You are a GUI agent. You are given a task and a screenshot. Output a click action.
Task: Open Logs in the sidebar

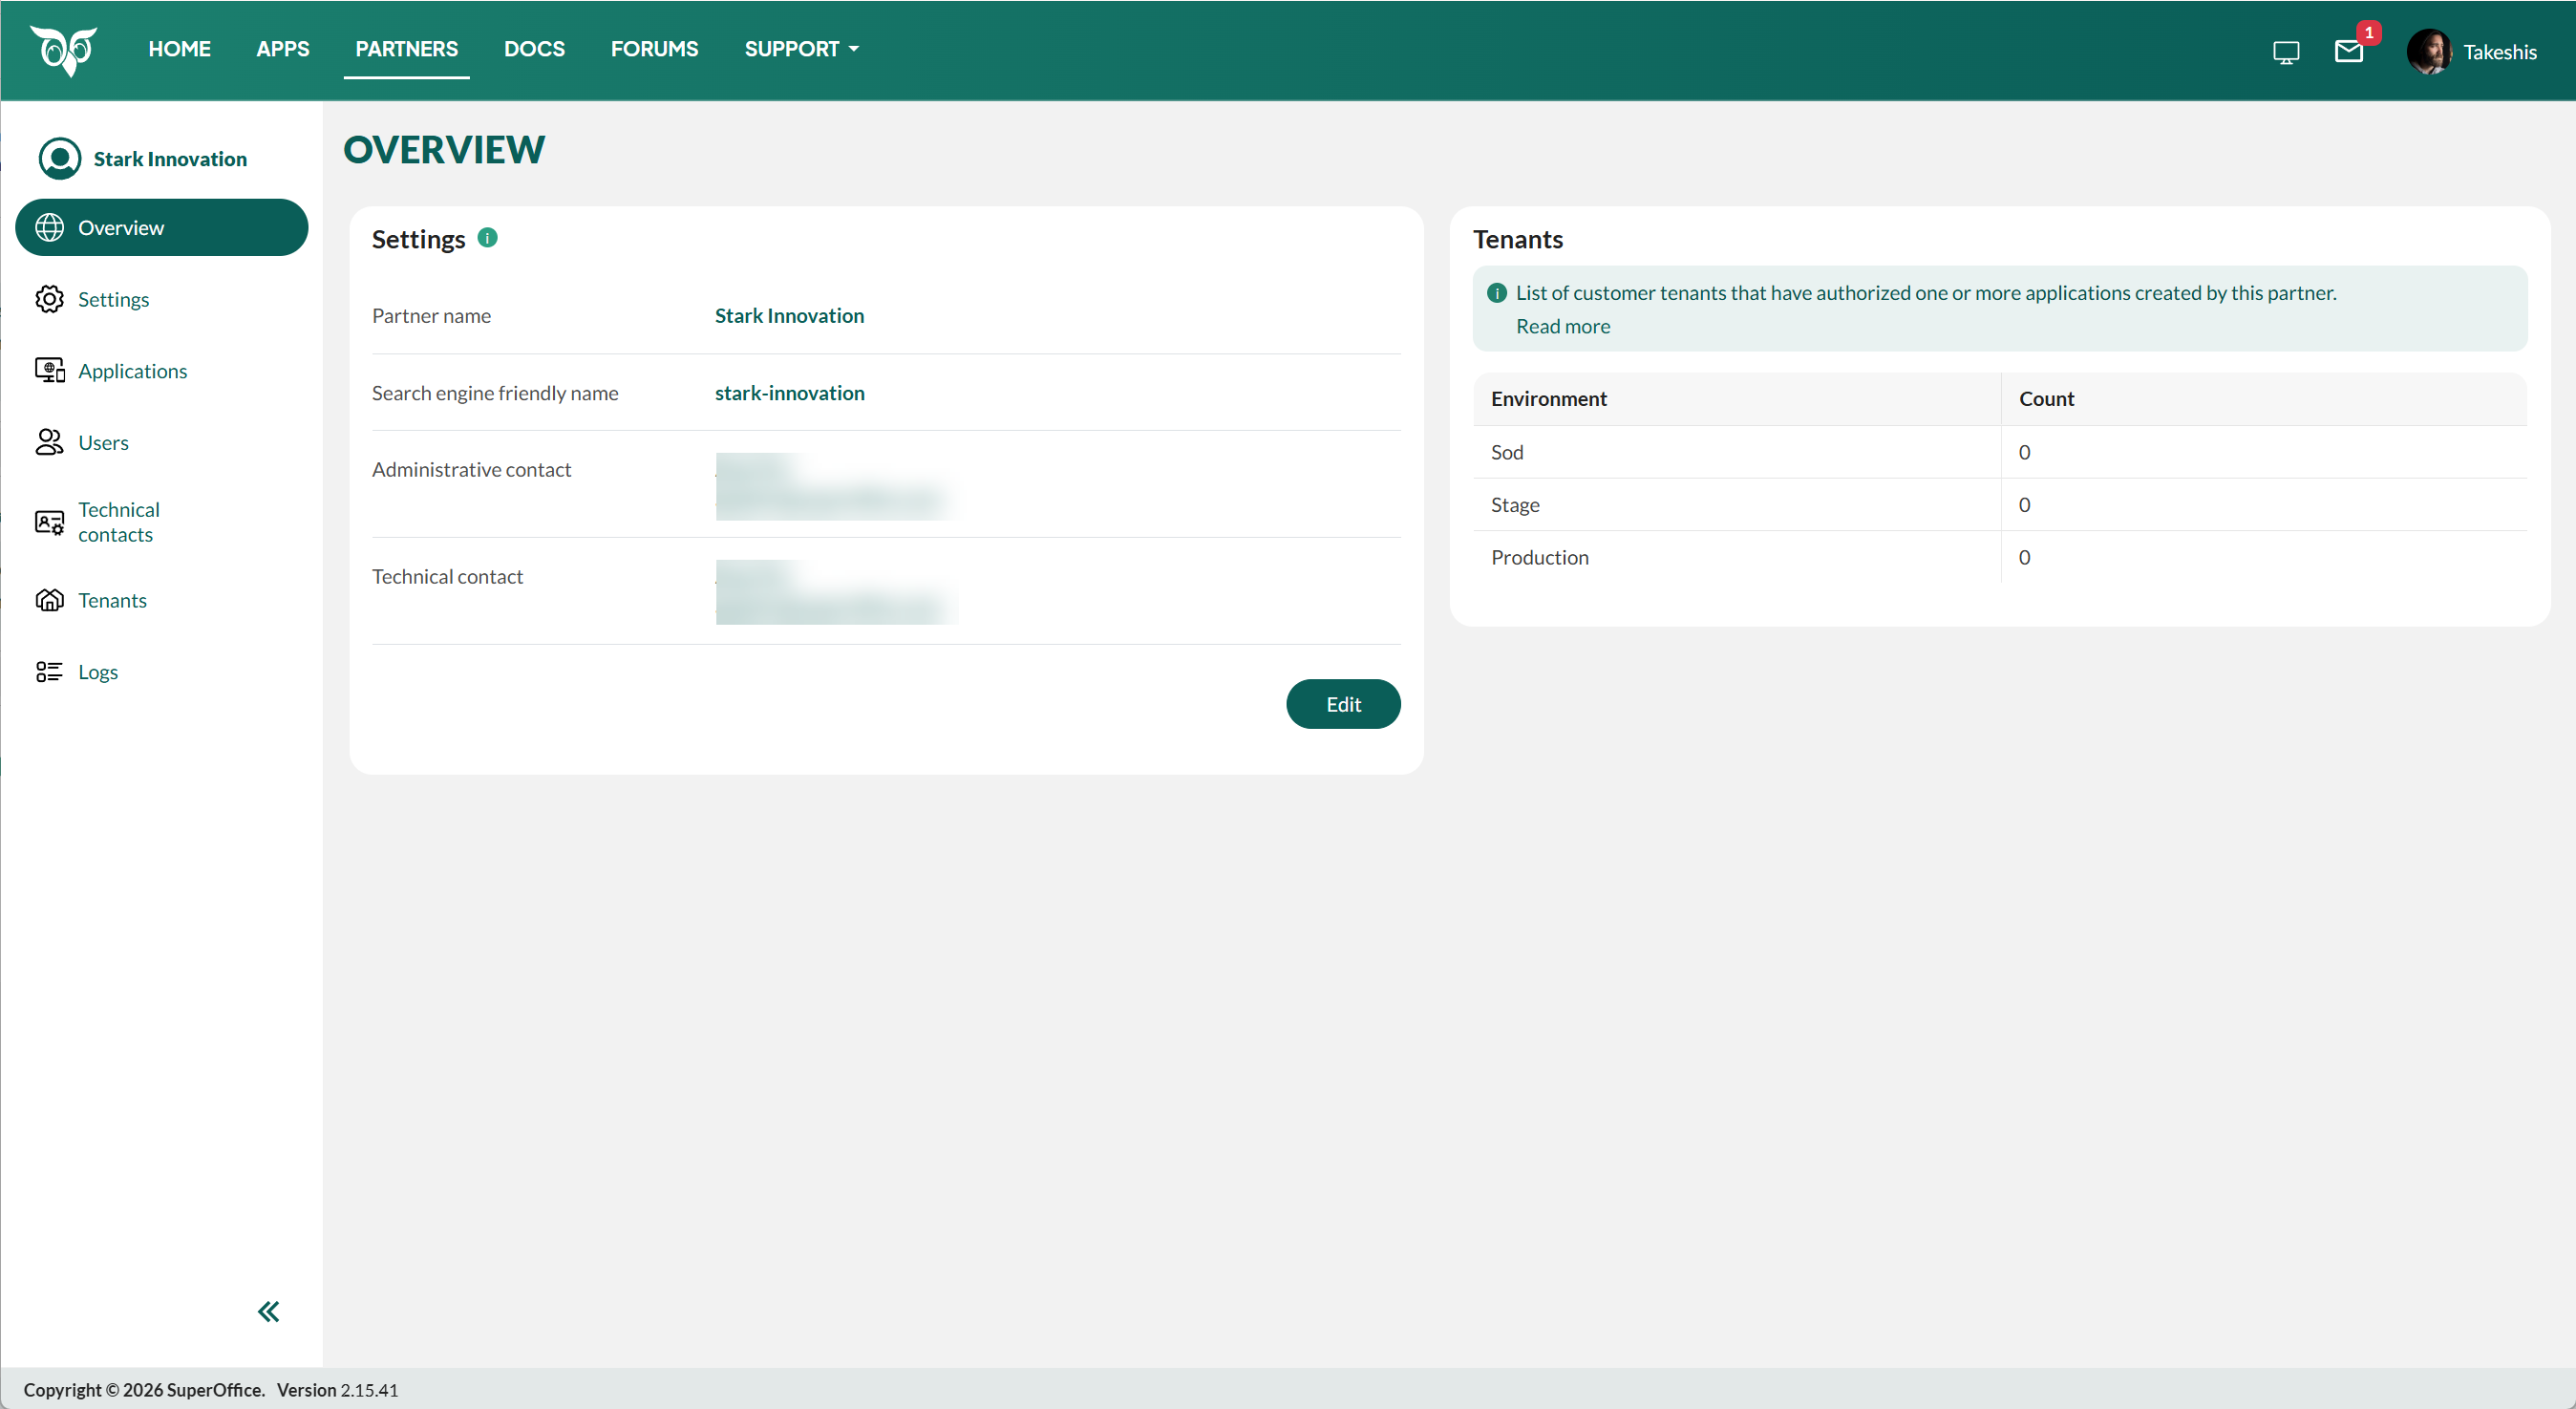(x=162, y=672)
